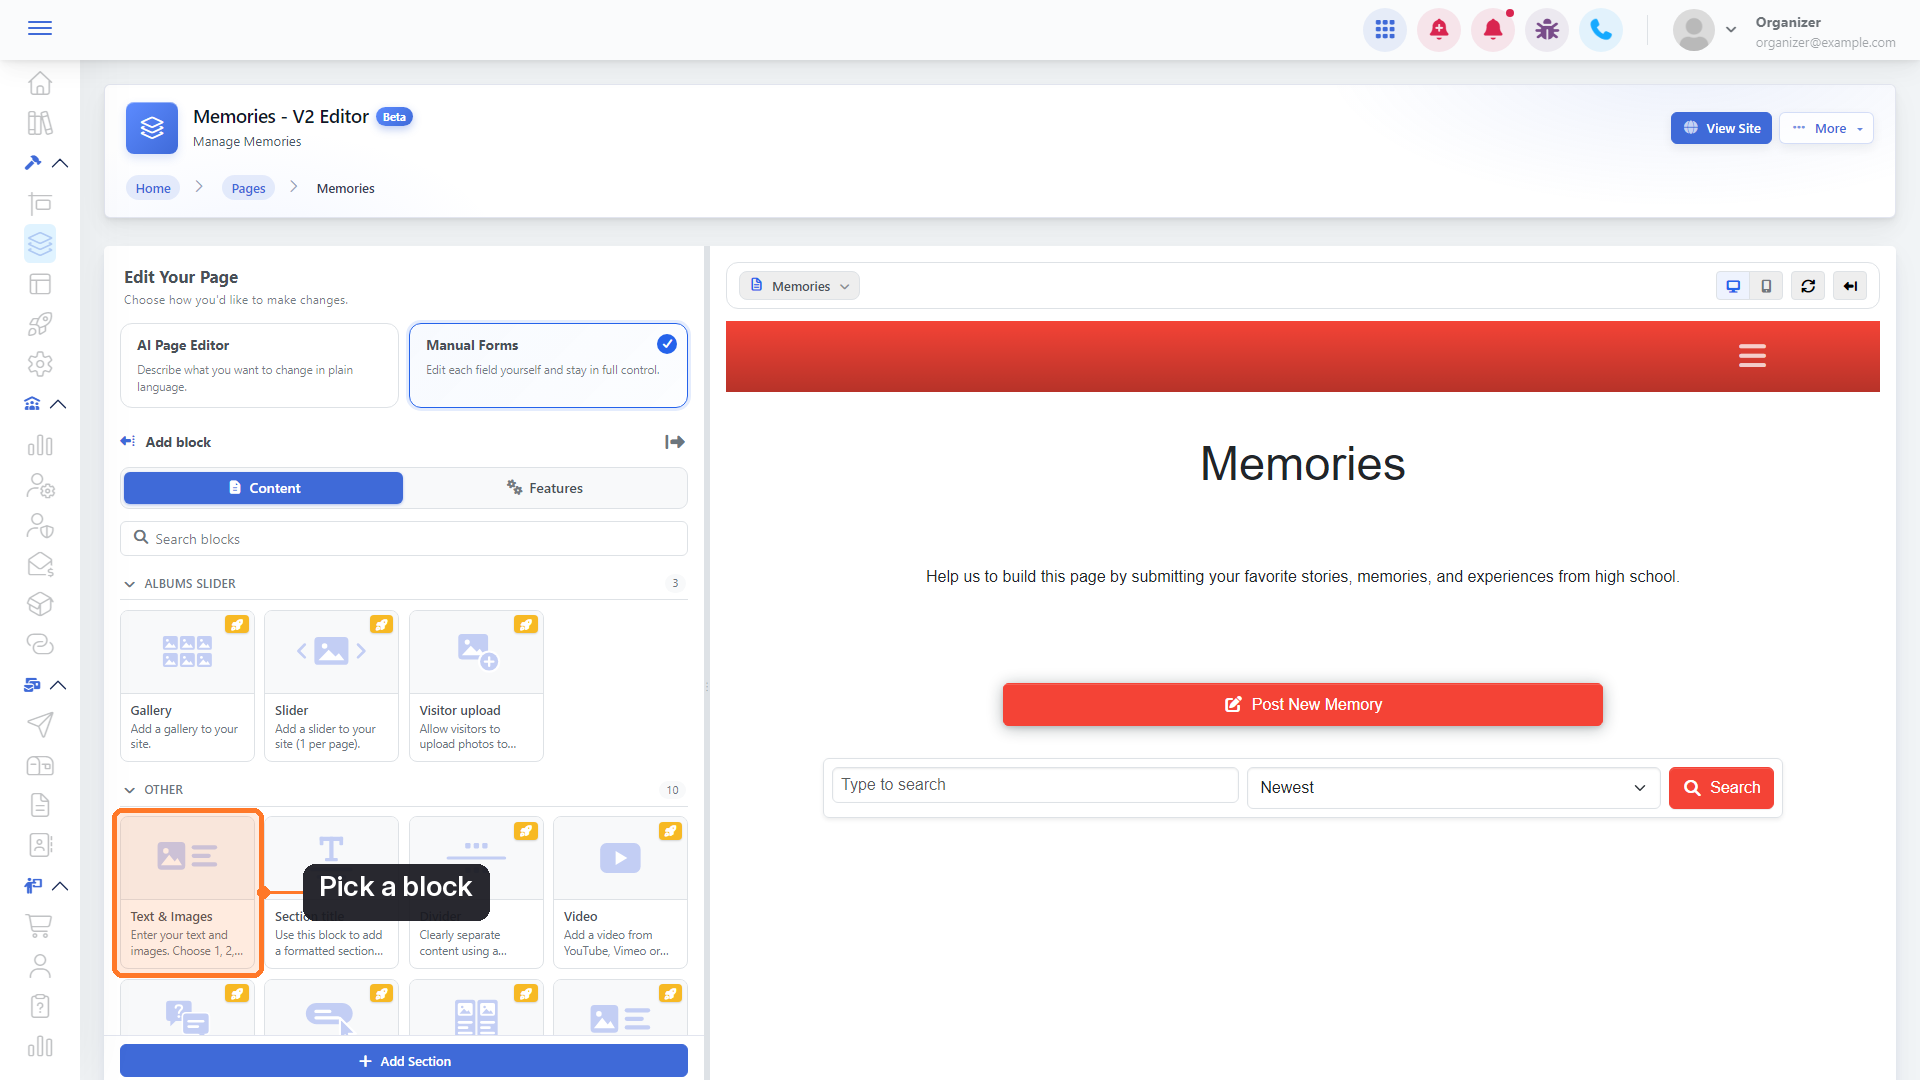
Task: Click the View Site button
Action: (x=1721, y=128)
